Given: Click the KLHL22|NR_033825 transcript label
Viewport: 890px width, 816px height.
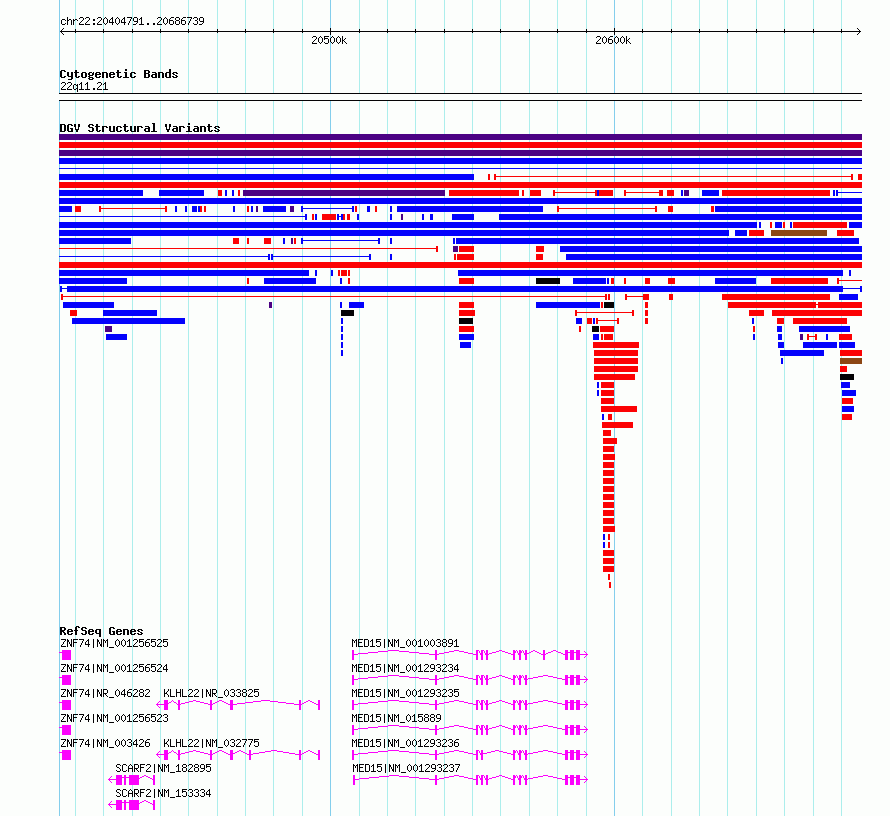Looking at the screenshot, I should pyautogui.click(x=211, y=693).
